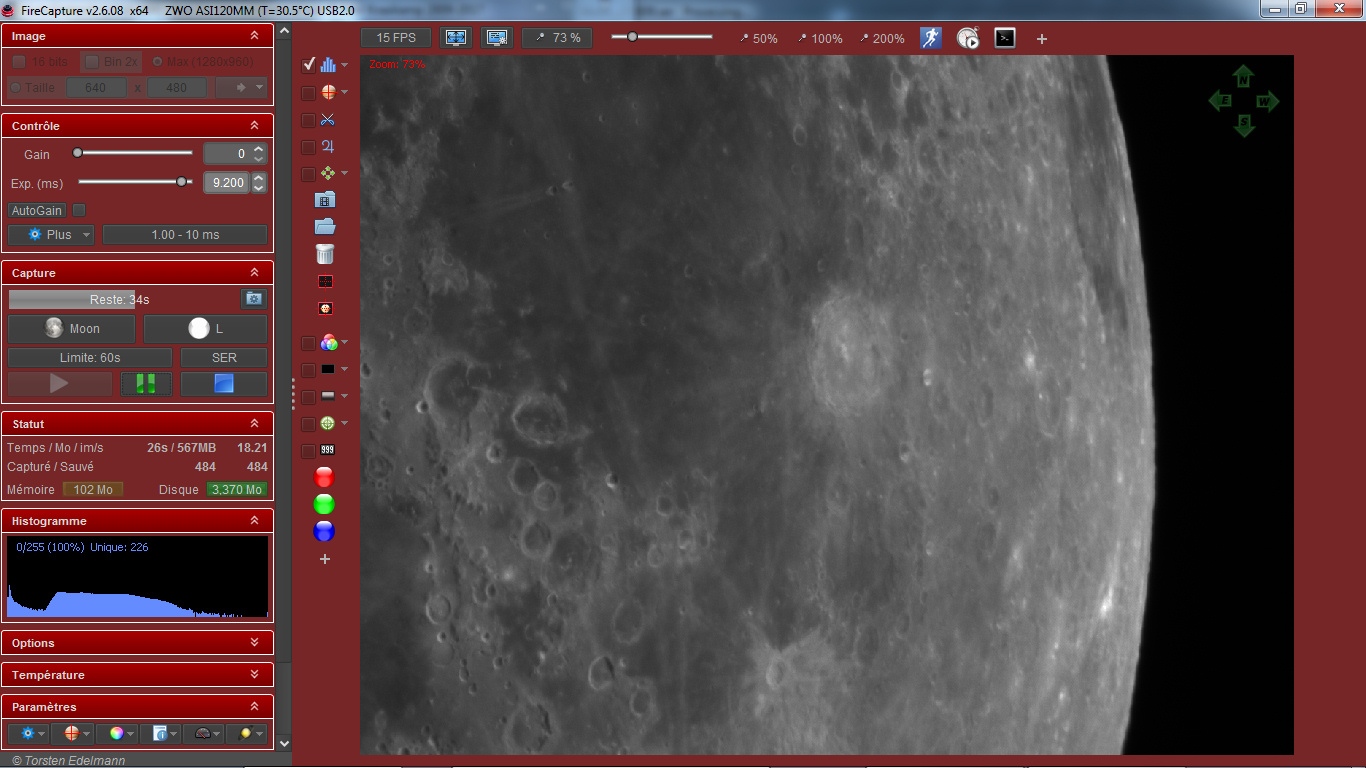Uncheck the histogram display checkbox
1366x768 pixels.
pyautogui.click(x=309, y=65)
